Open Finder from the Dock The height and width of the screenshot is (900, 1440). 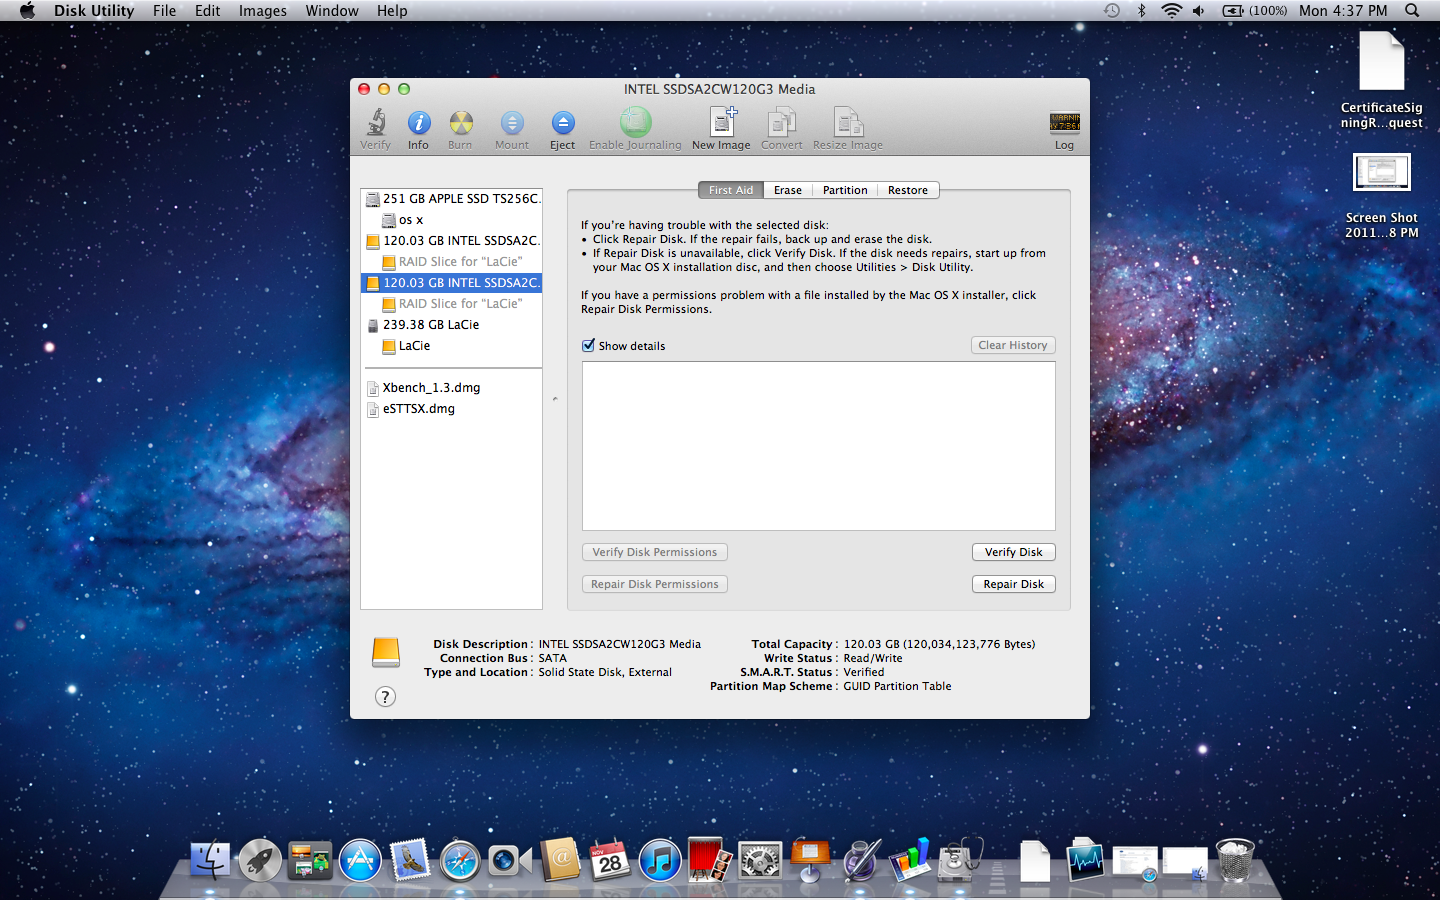pos(210,859)
